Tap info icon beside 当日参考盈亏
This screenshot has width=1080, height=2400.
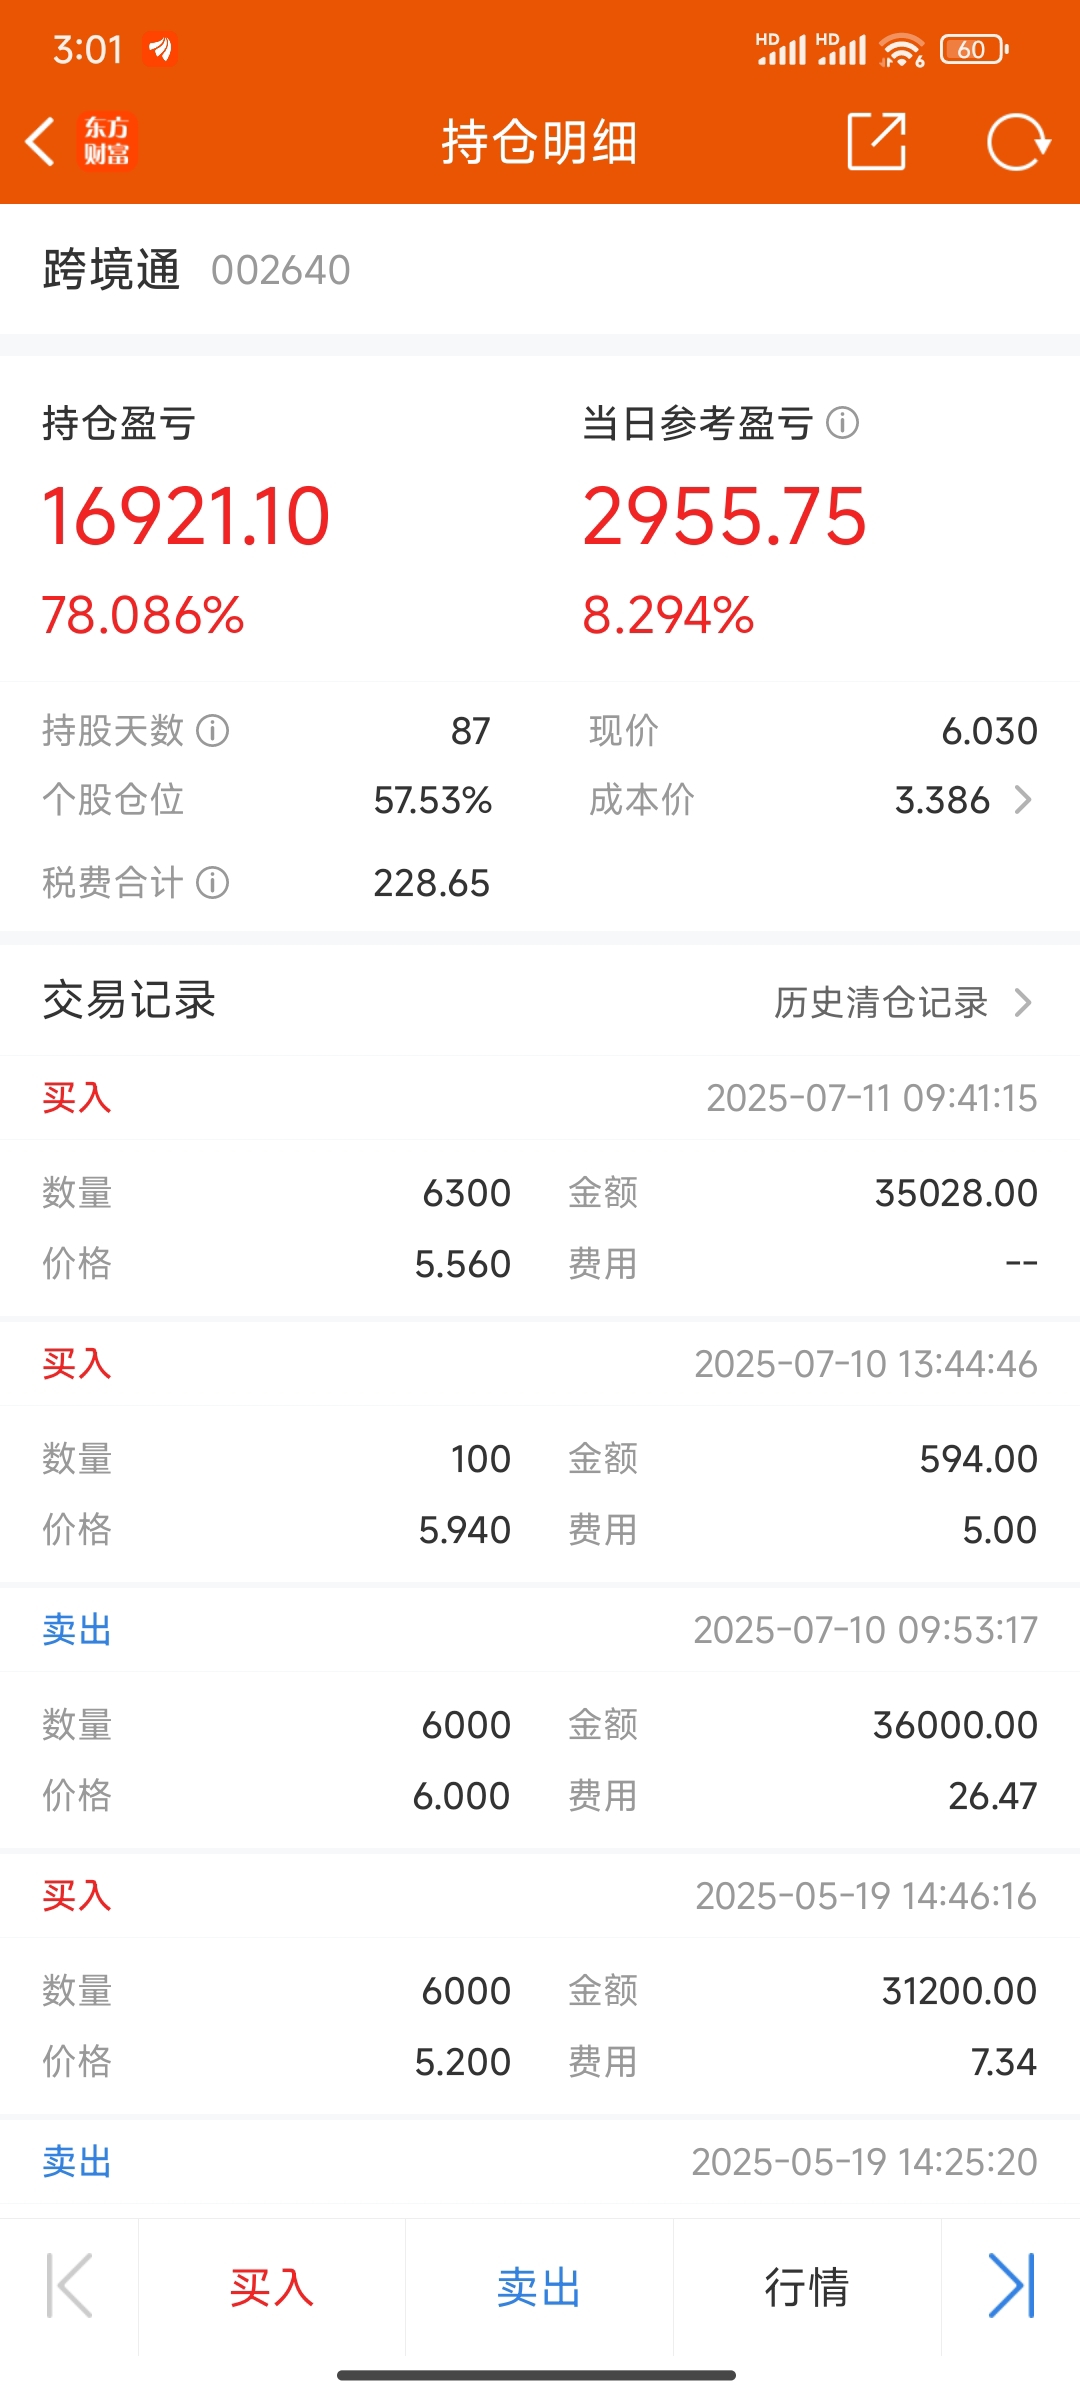[x=842, y=423]
